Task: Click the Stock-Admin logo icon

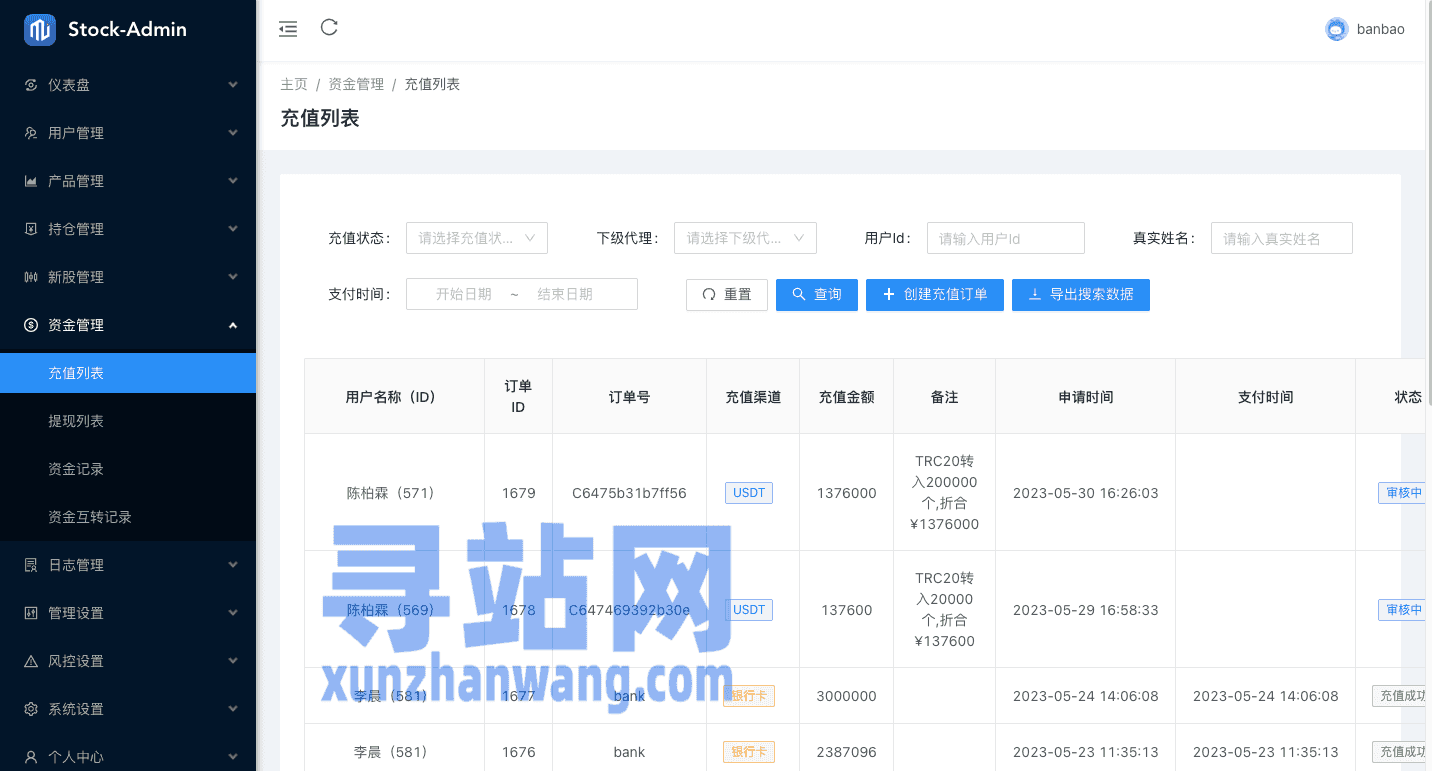Action: 40,30
